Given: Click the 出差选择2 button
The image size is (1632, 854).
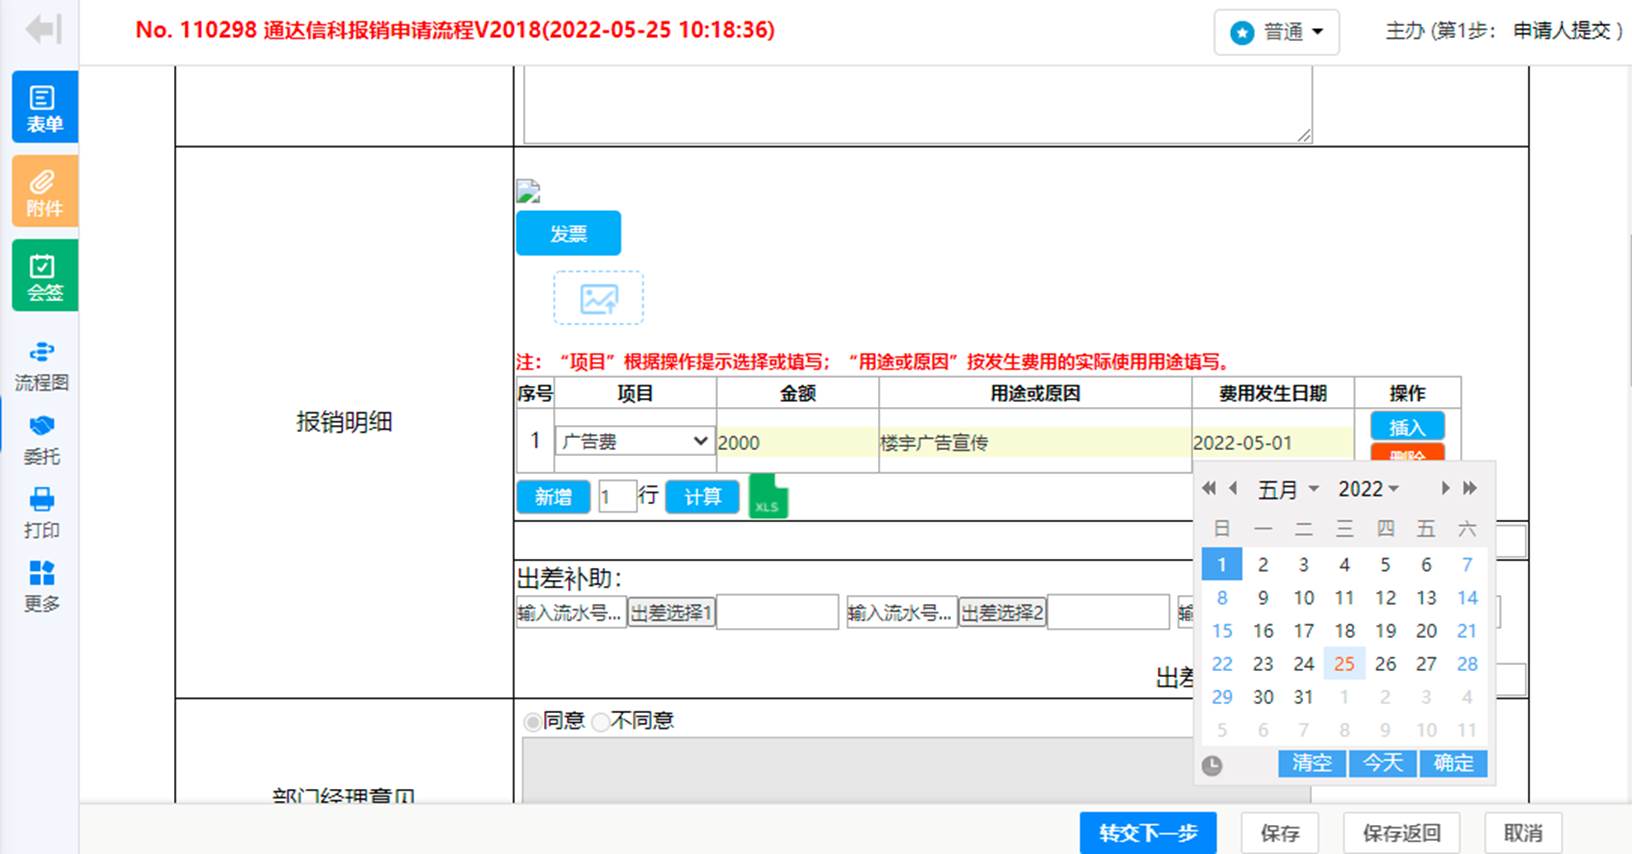Looking at the screenshot, I should click(1002, 613).
